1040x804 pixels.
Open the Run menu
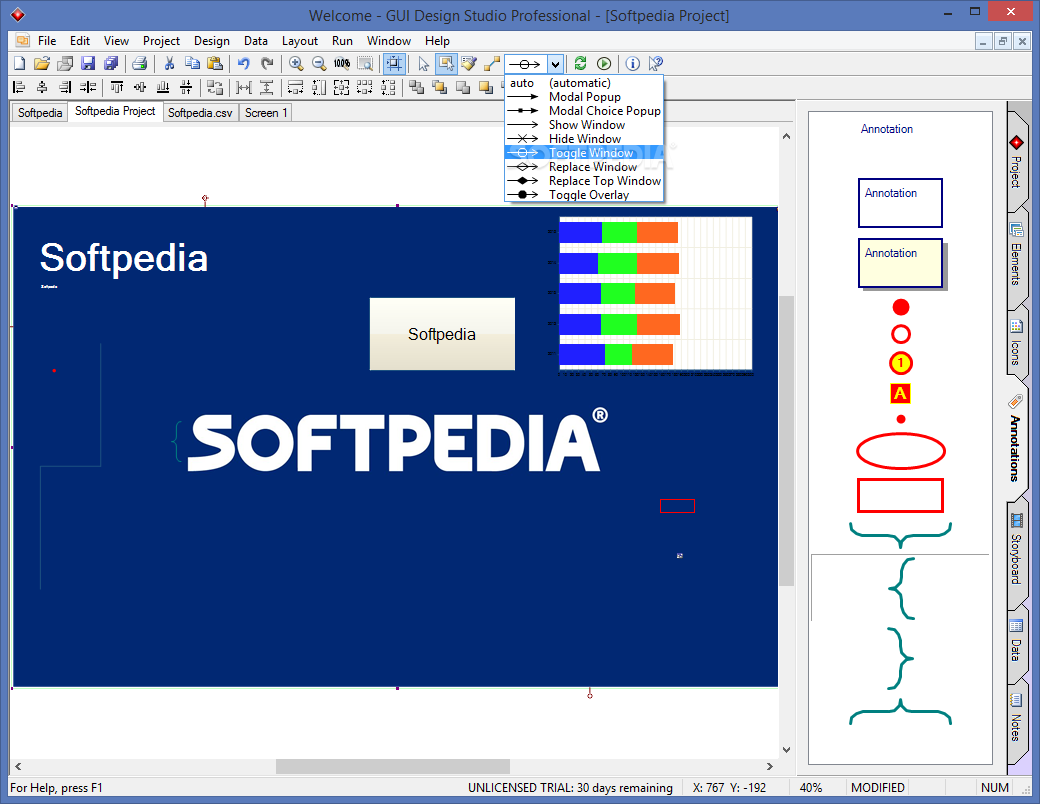tap(342, 40)
